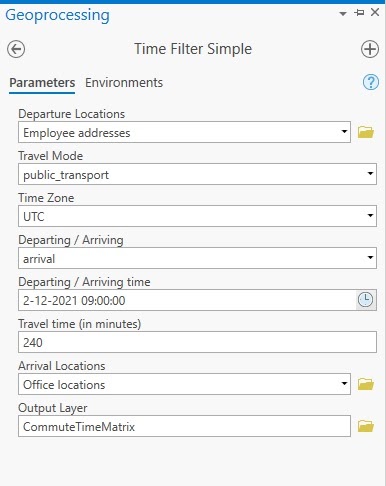The height and width of the screenshot is (486, 386).
Task: Go back using the back arrow
Action: tap(16, 49)
